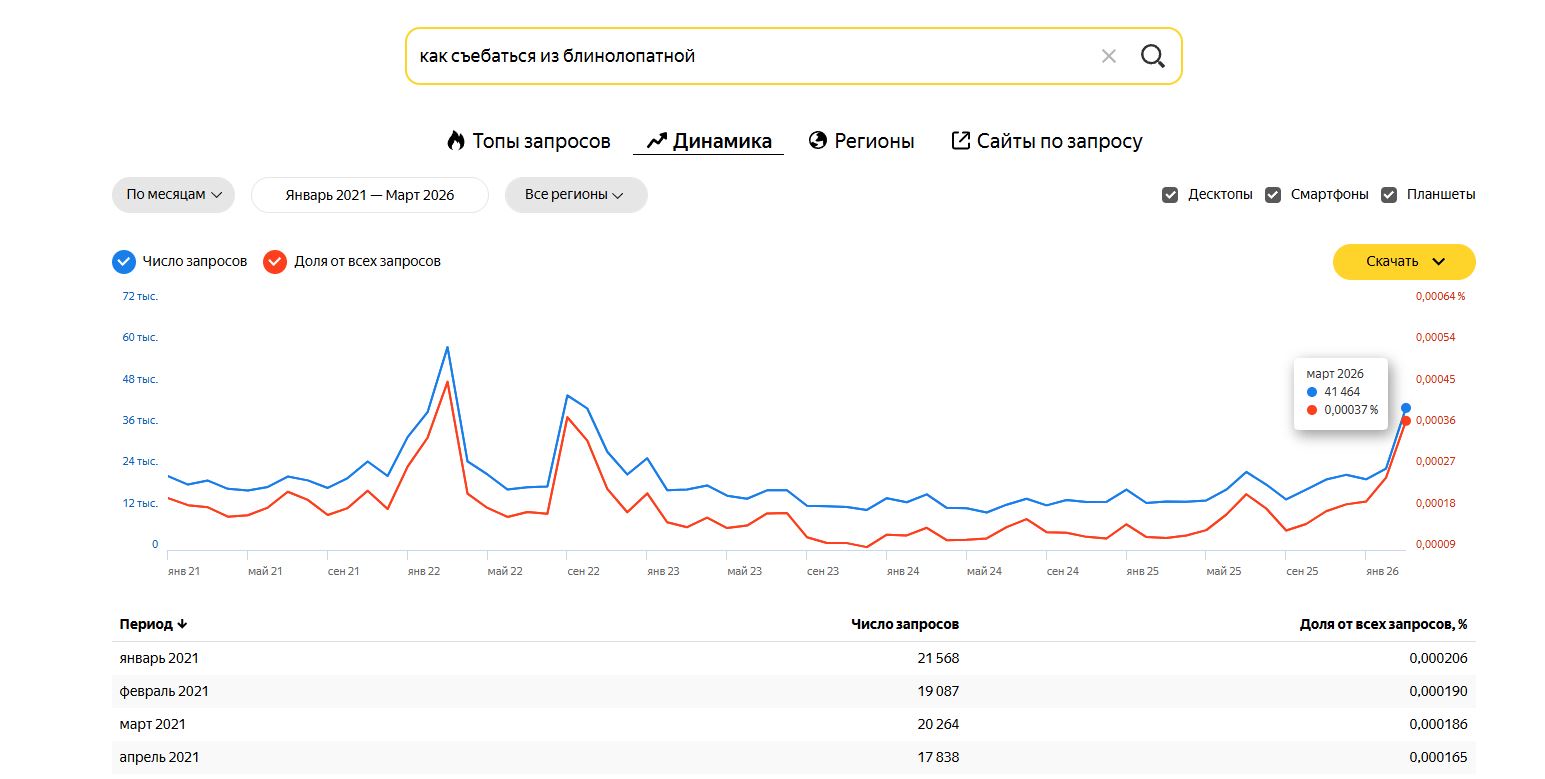Click the sort arrow next to Период
The width and height of the screenshot is (1545, 779).
click(182, 624)
